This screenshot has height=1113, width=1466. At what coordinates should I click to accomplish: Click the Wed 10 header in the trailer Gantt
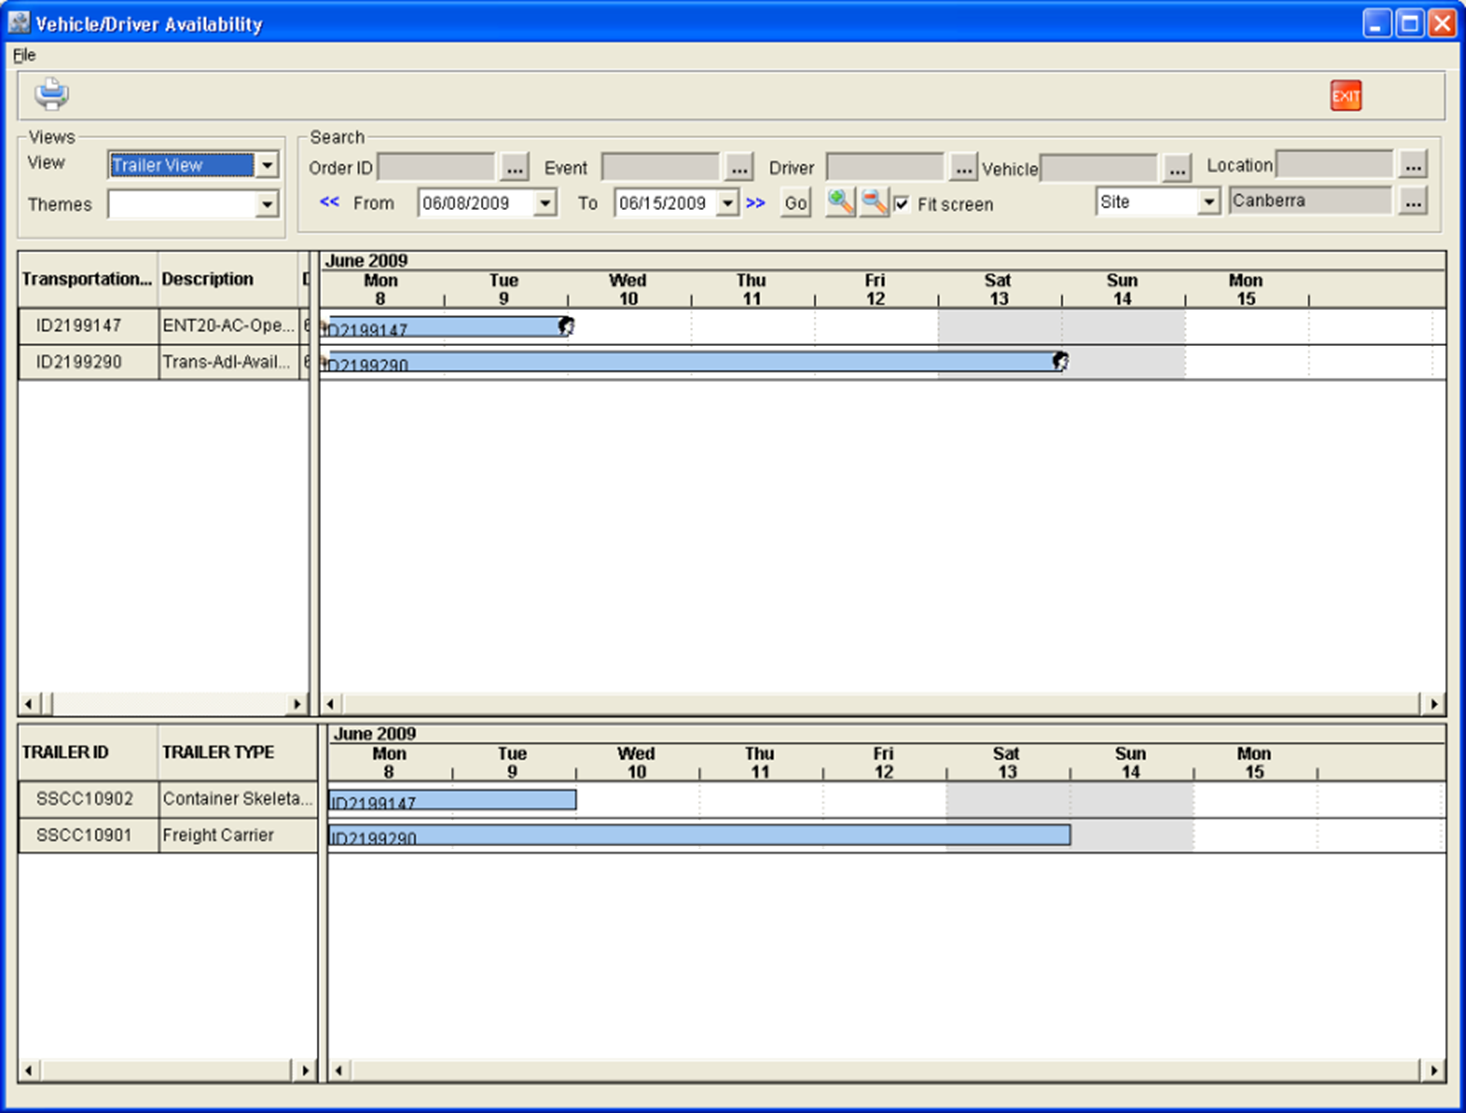(x=636, y=762)
